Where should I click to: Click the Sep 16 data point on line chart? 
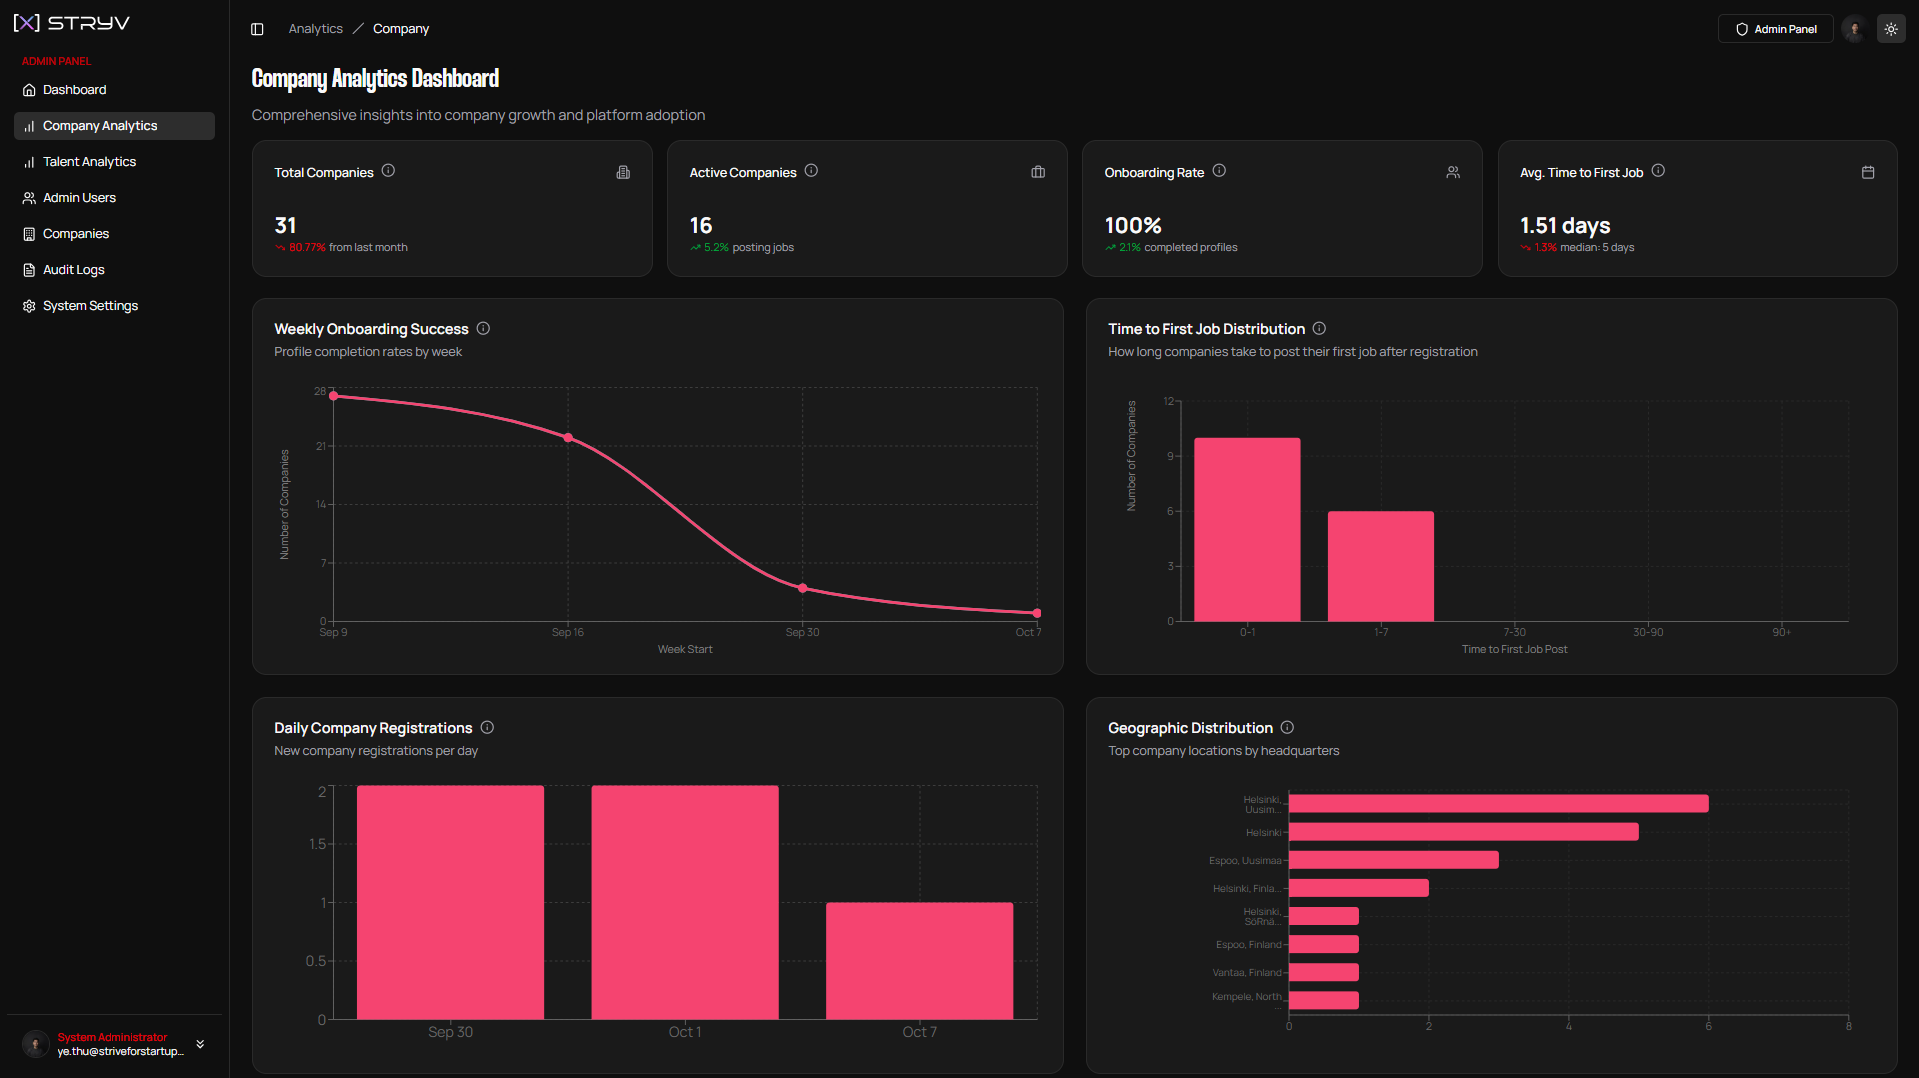coord(568,438)
